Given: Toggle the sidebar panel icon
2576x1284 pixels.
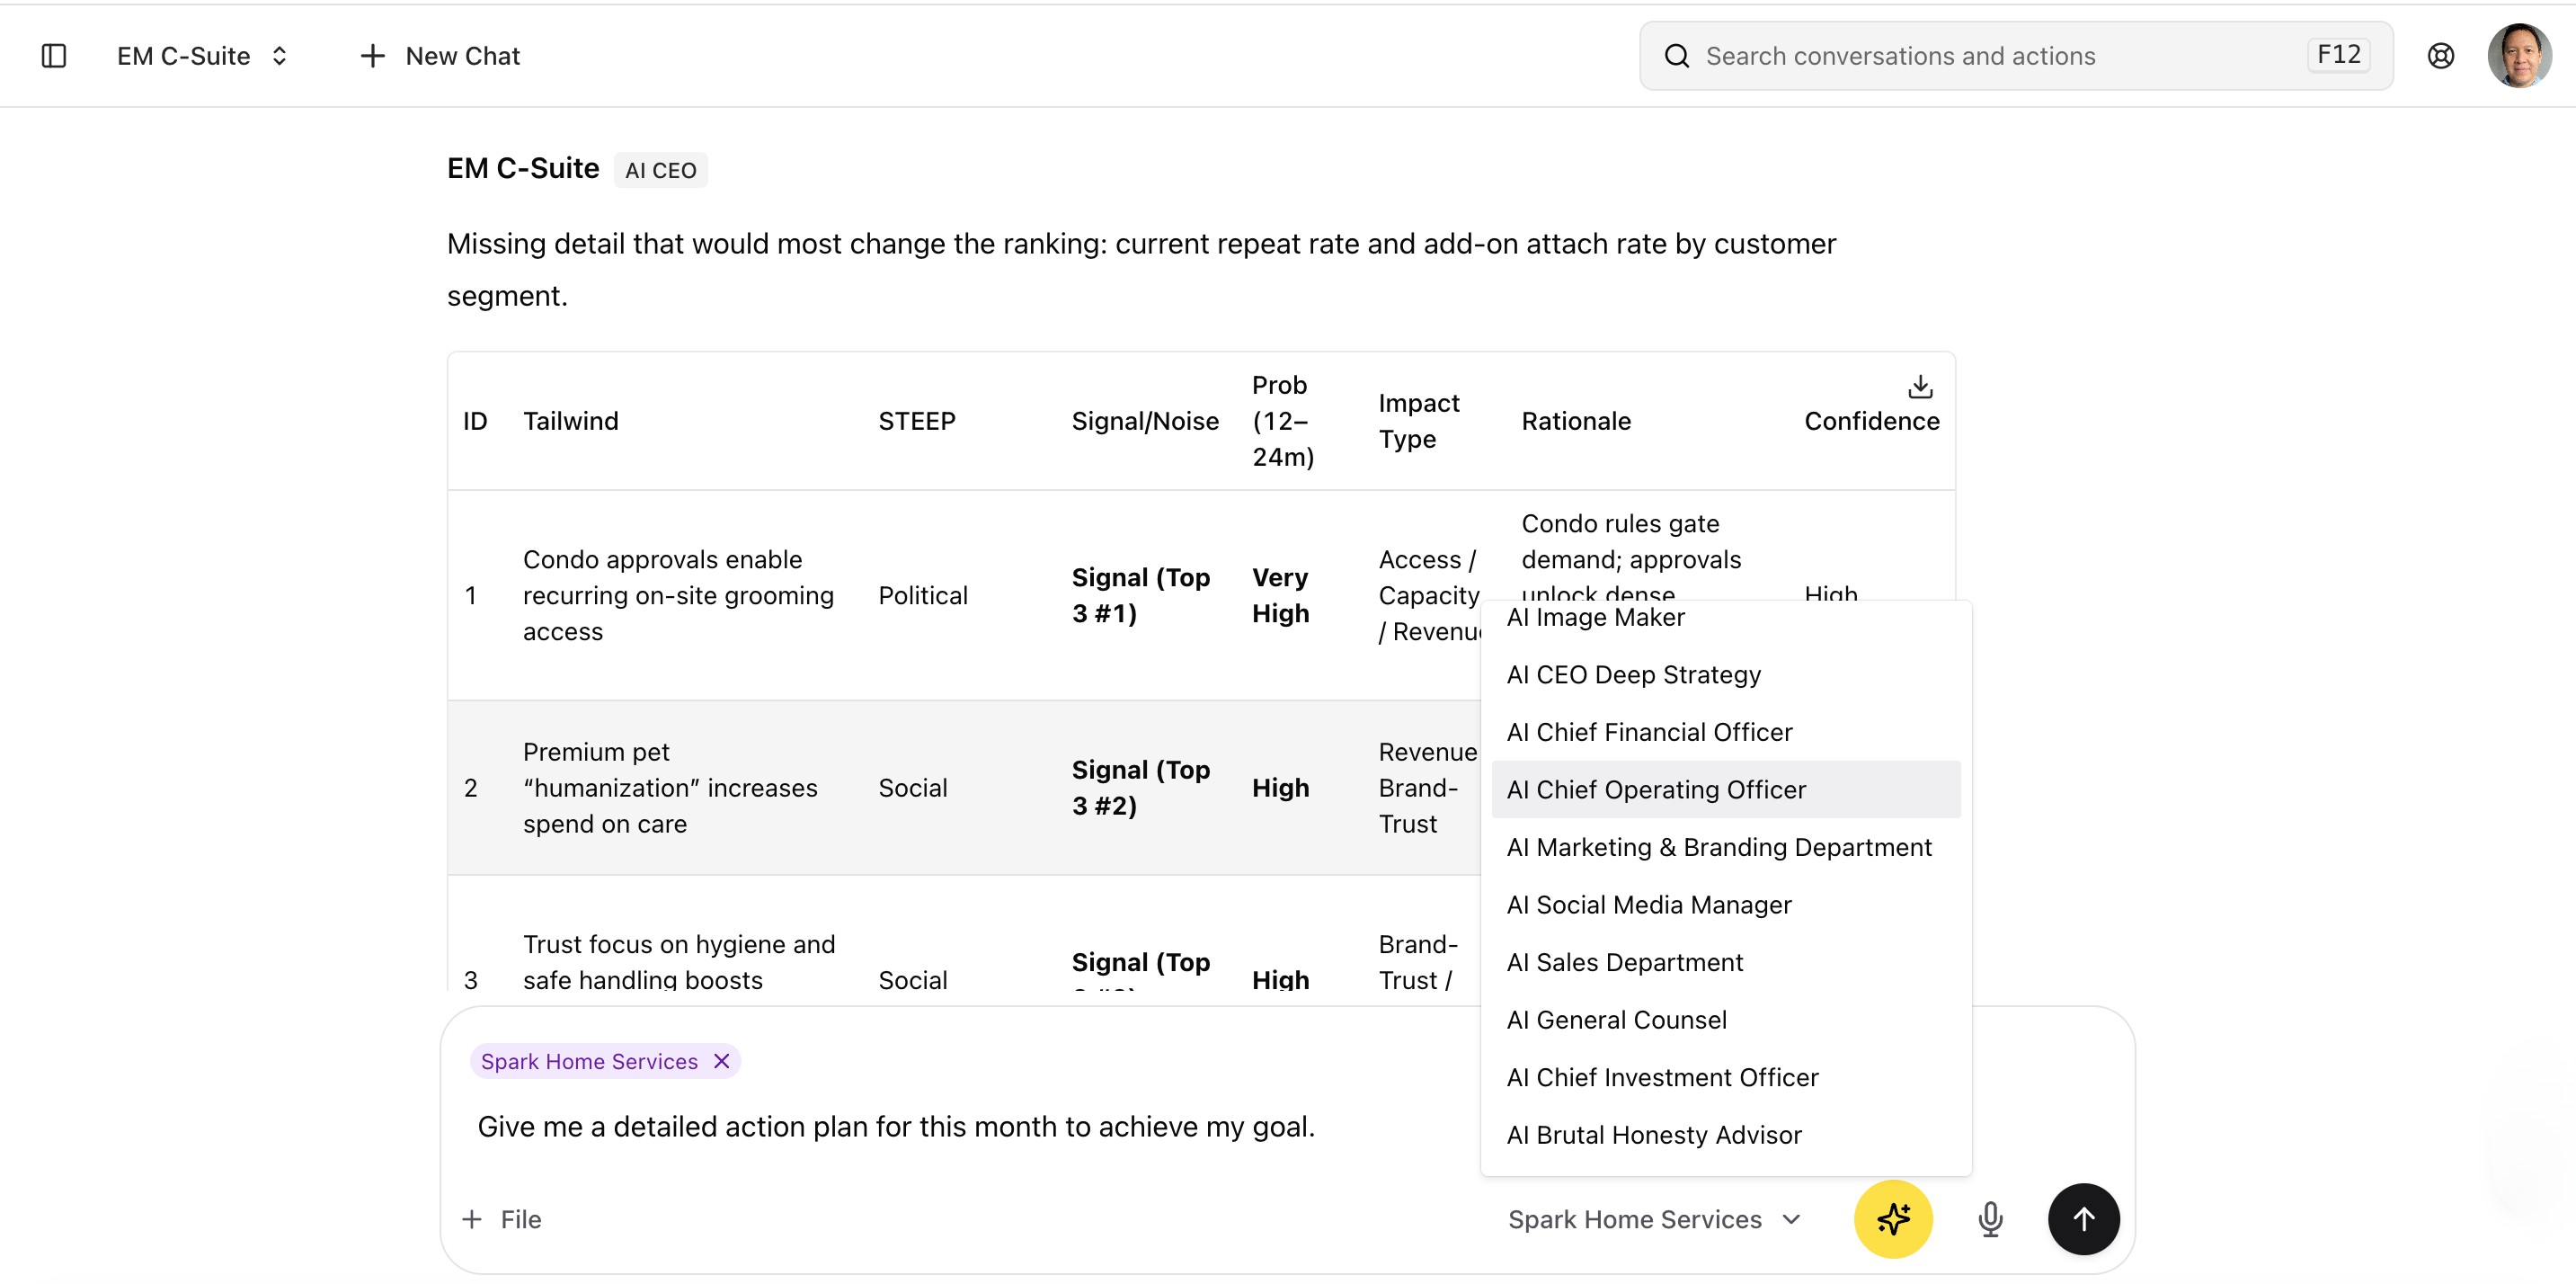Looking at the screenshot, I should [54, 56].
